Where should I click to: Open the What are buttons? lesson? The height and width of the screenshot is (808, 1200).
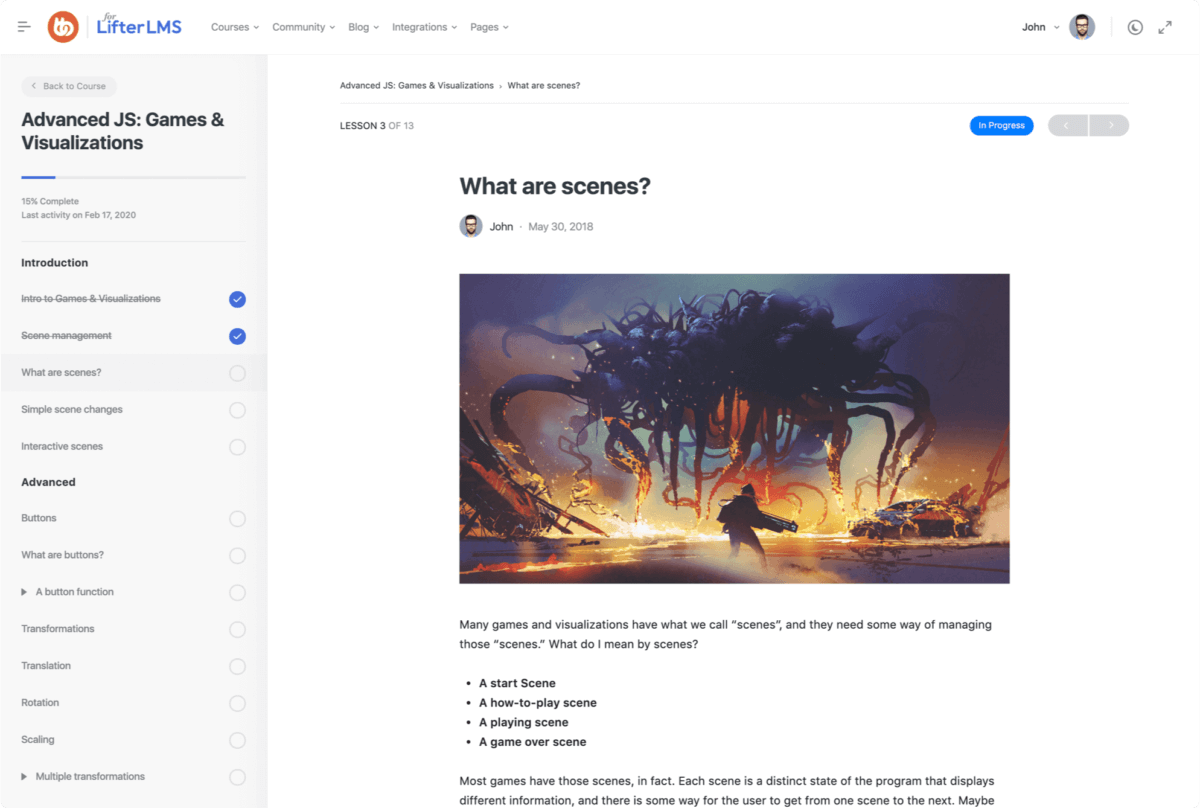62,555
